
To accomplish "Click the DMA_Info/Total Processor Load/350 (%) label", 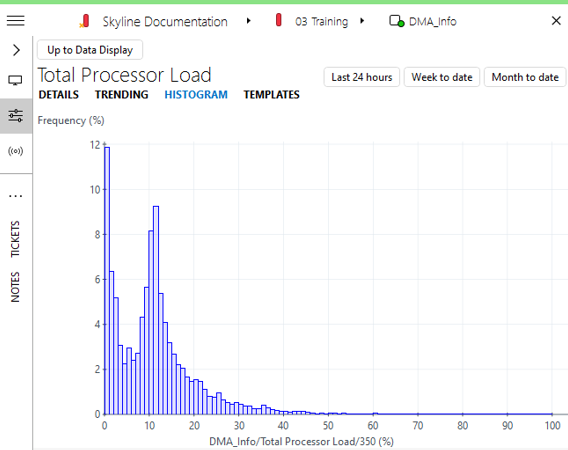I will pyautogui.click(x=301, y=441).
